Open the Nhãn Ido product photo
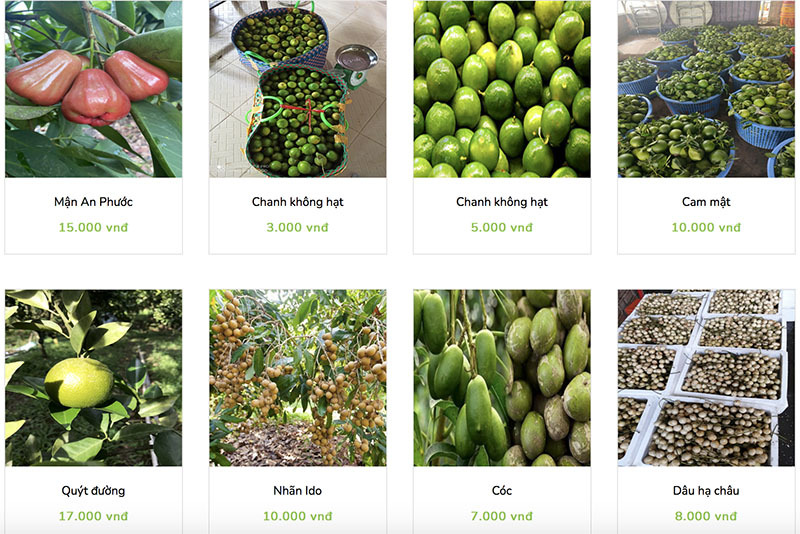 297,378
